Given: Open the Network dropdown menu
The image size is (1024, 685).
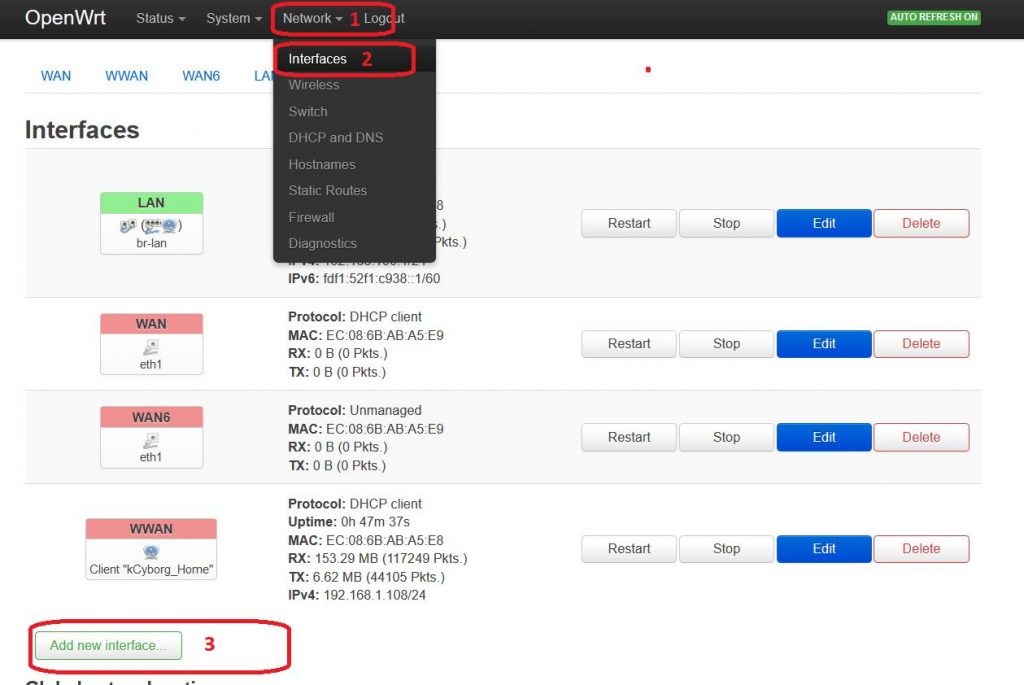Looking at the screenshot, I should (x=312, y=18).
